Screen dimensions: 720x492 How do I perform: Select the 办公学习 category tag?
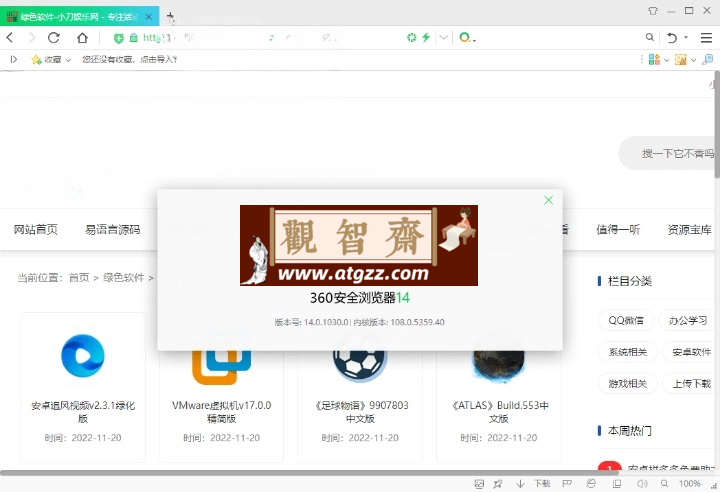point(687,320)
